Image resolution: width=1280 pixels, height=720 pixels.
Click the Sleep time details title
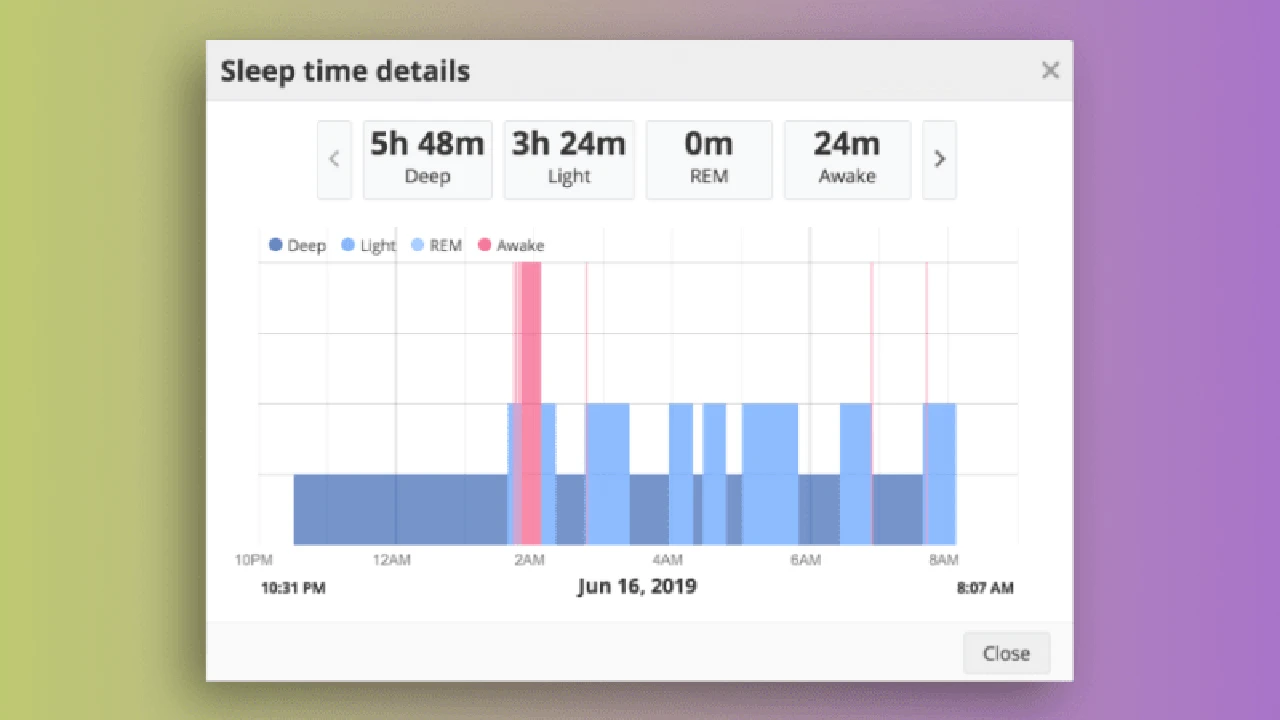pos(345,71)
